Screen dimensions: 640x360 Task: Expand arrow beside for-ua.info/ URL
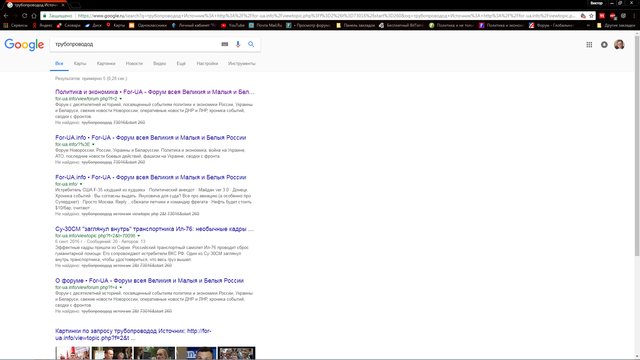(x=81, y=184)
